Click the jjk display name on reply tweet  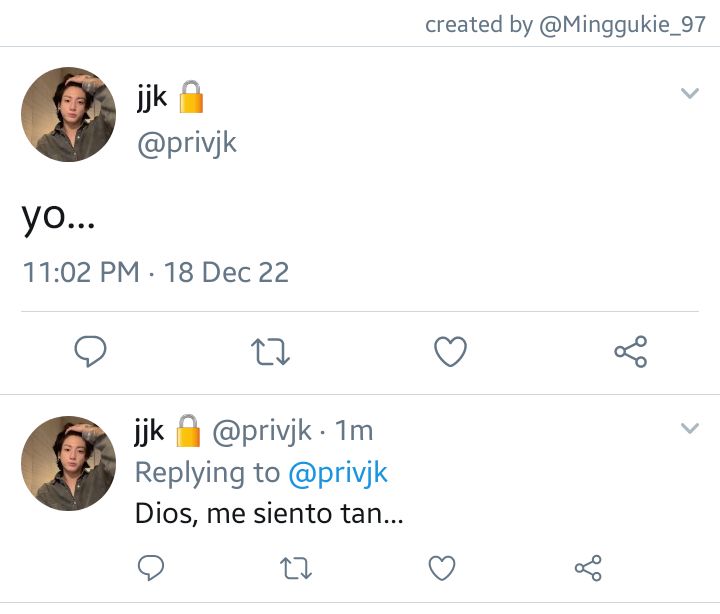tap(149, 431)
